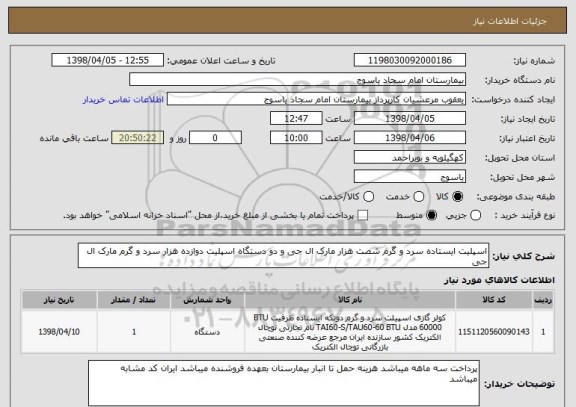Click the delivery province کهگیلویه و بویراحمد field
The image size is (576, 407).
point(410,158)
